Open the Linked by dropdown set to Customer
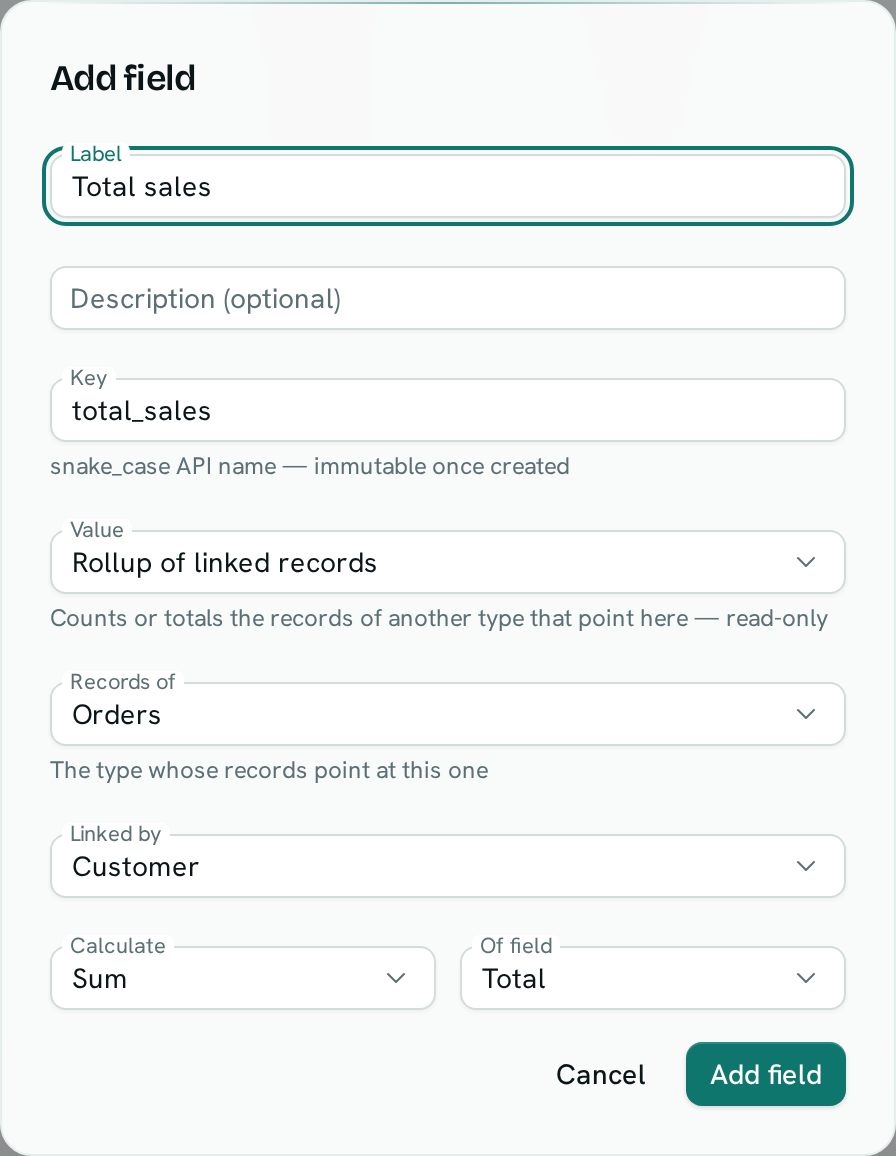This screenshot has height=1156, width=896. (x=448, y=866)
